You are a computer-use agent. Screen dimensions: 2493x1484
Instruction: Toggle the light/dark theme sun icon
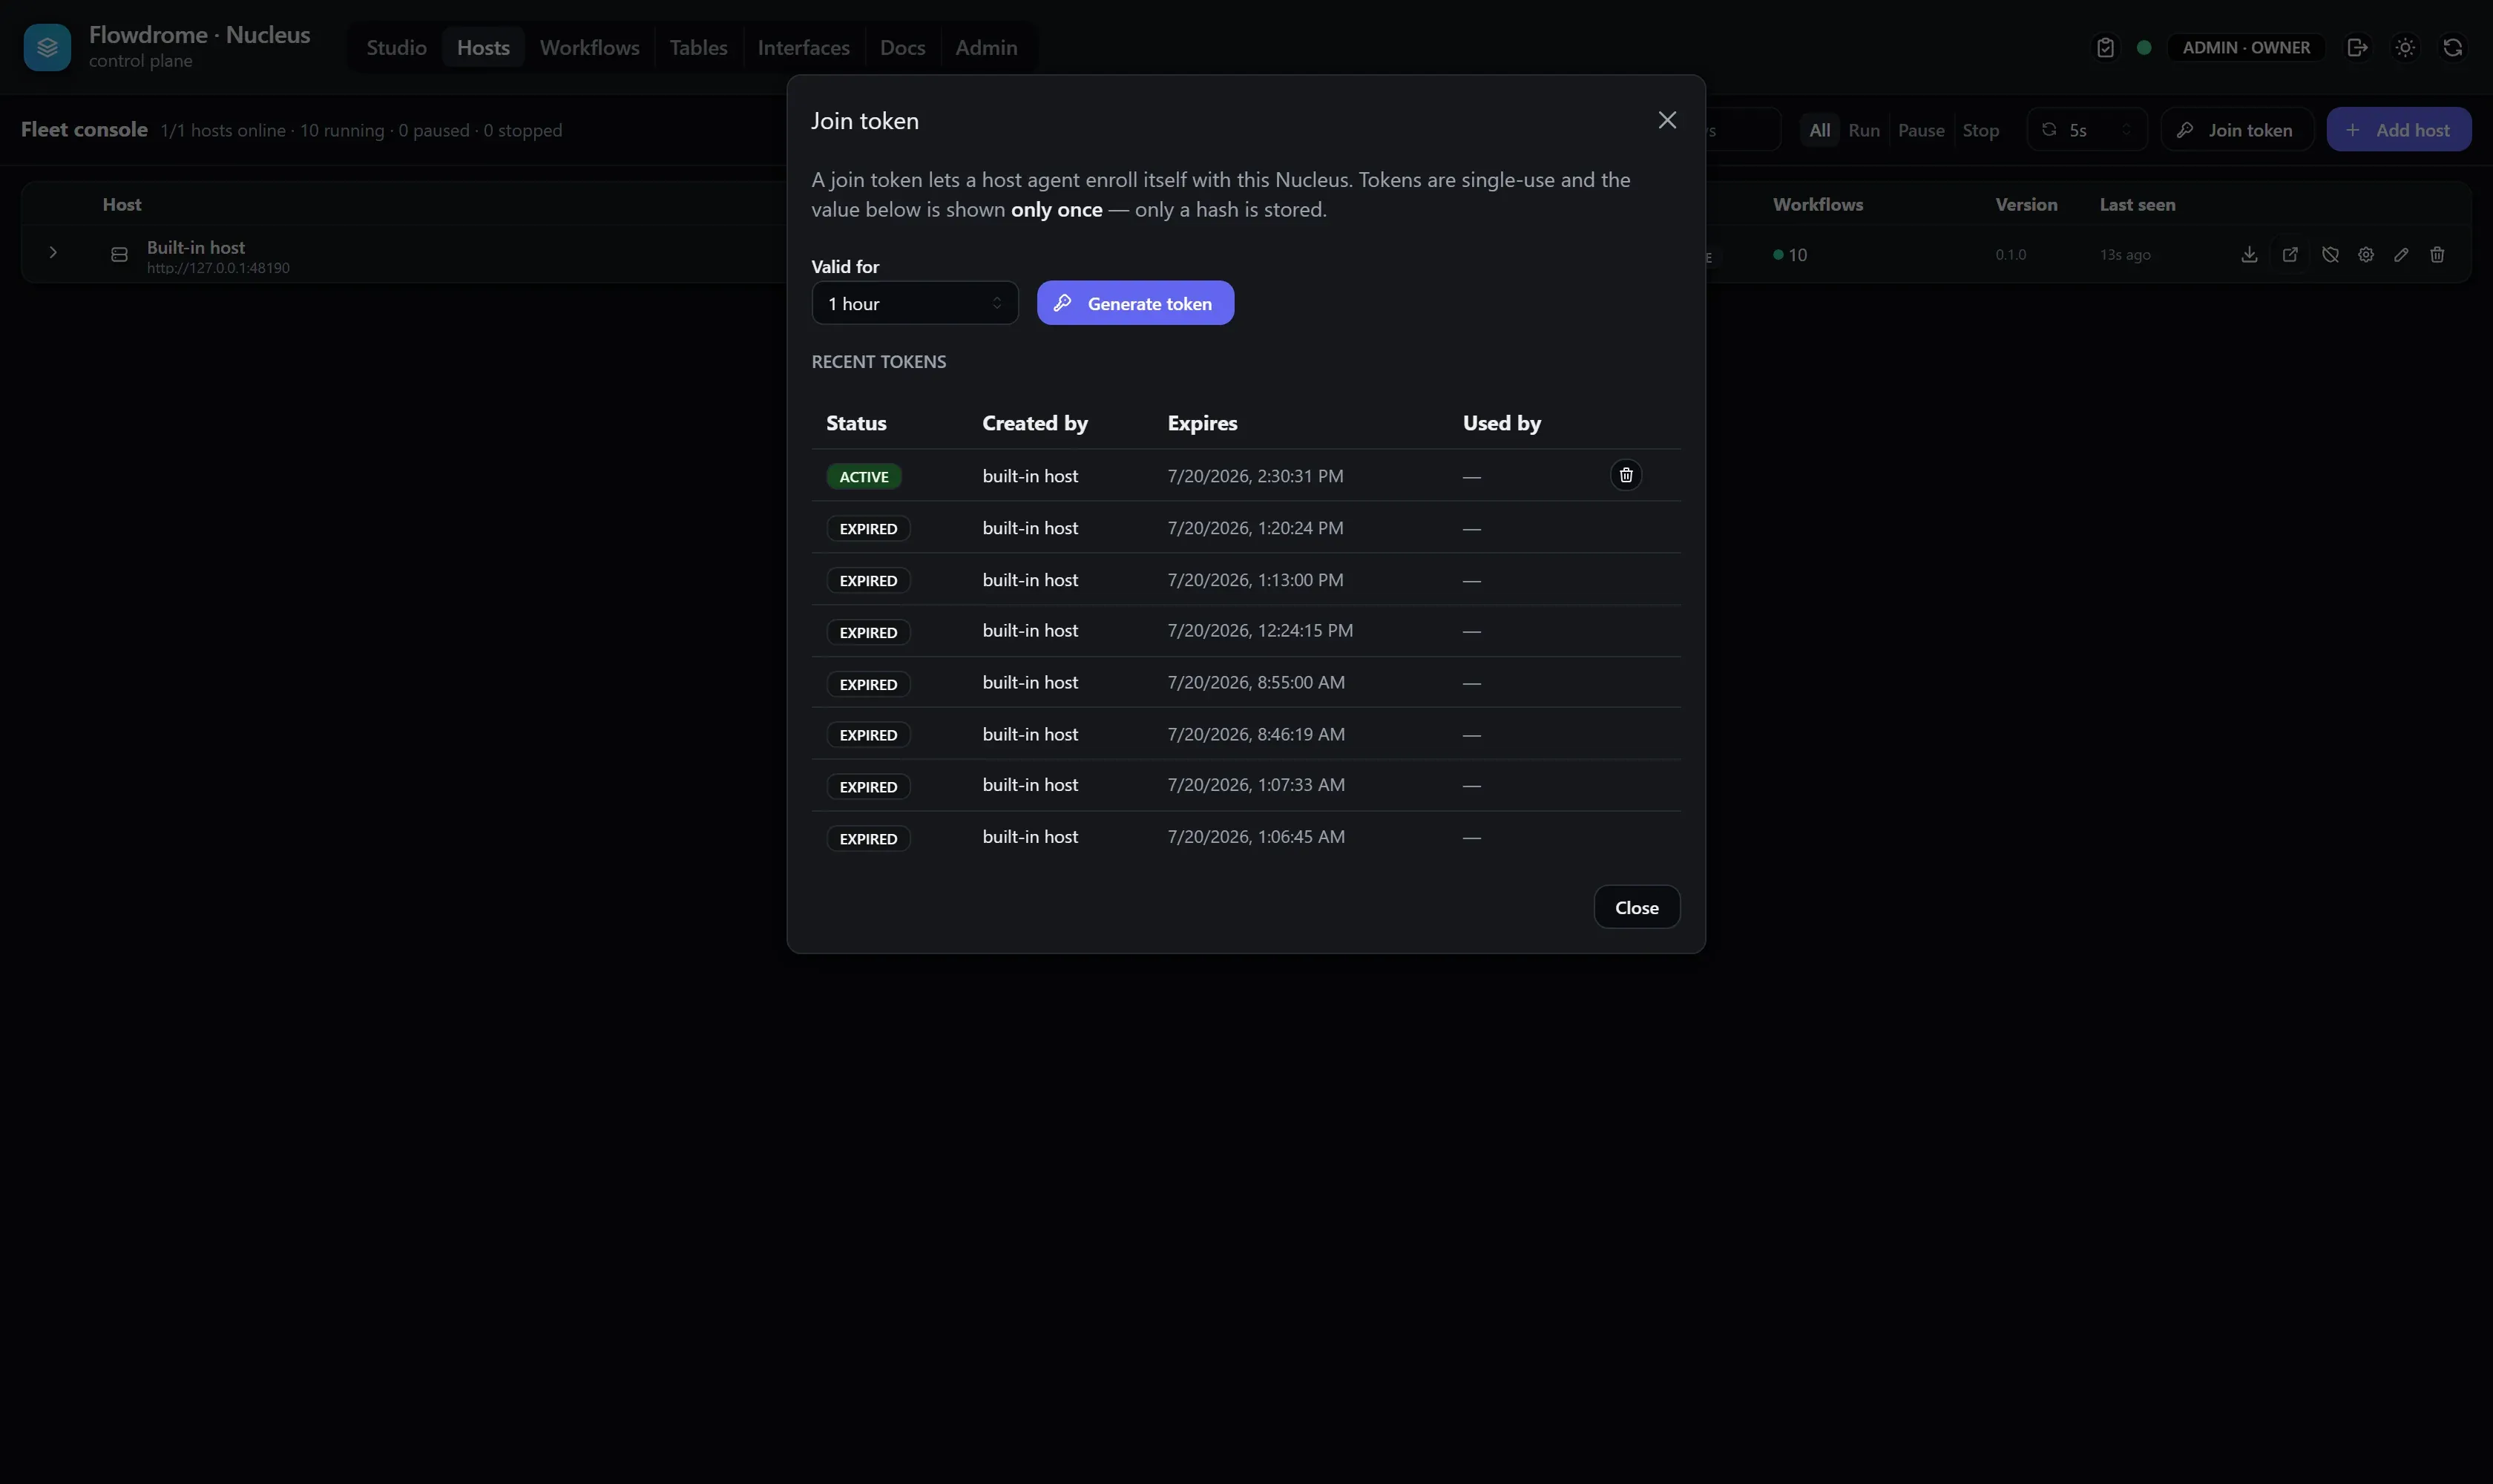coord(2405,47)
